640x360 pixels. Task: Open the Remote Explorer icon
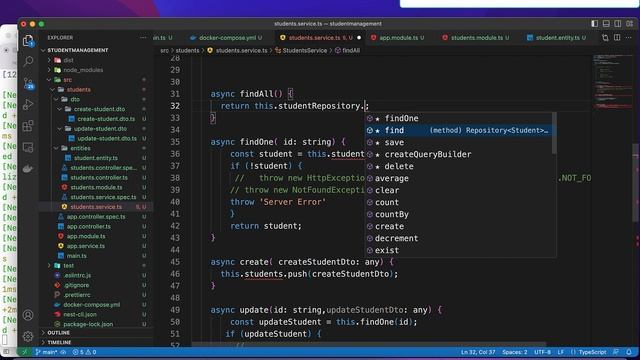coord(28,147)
